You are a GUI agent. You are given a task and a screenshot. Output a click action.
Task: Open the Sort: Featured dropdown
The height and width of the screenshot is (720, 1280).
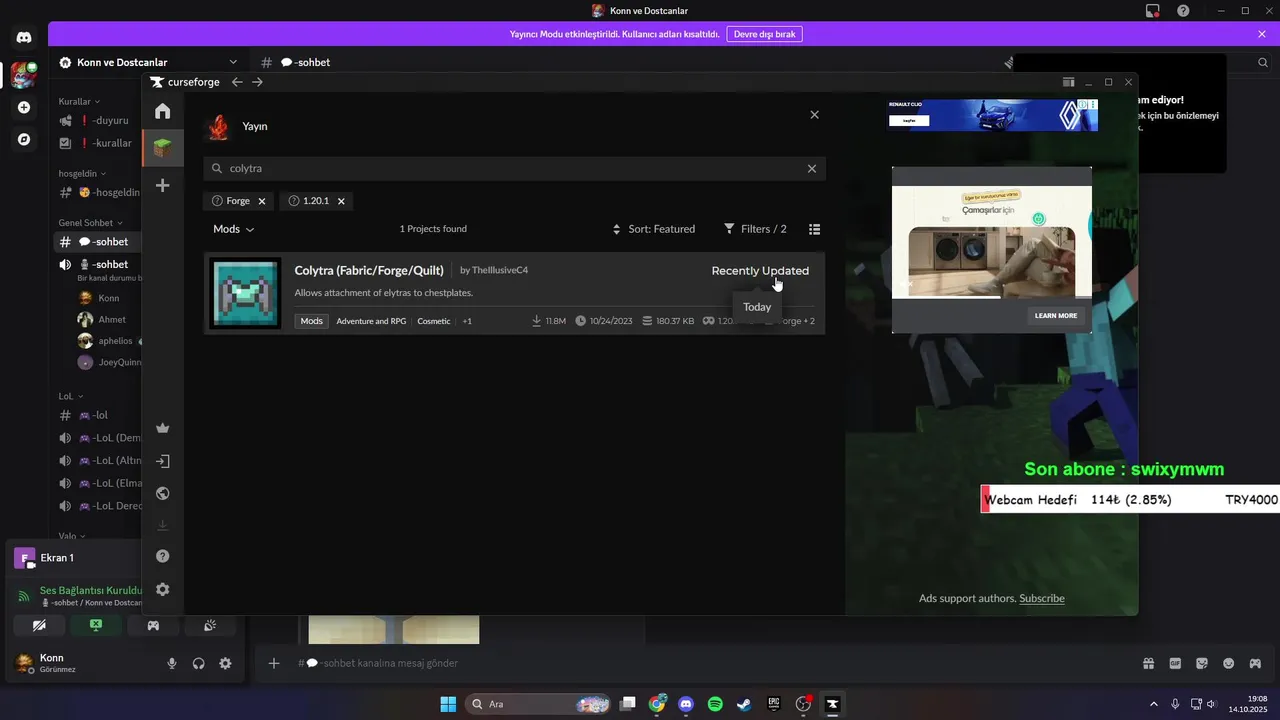click(x=654, y=229)
